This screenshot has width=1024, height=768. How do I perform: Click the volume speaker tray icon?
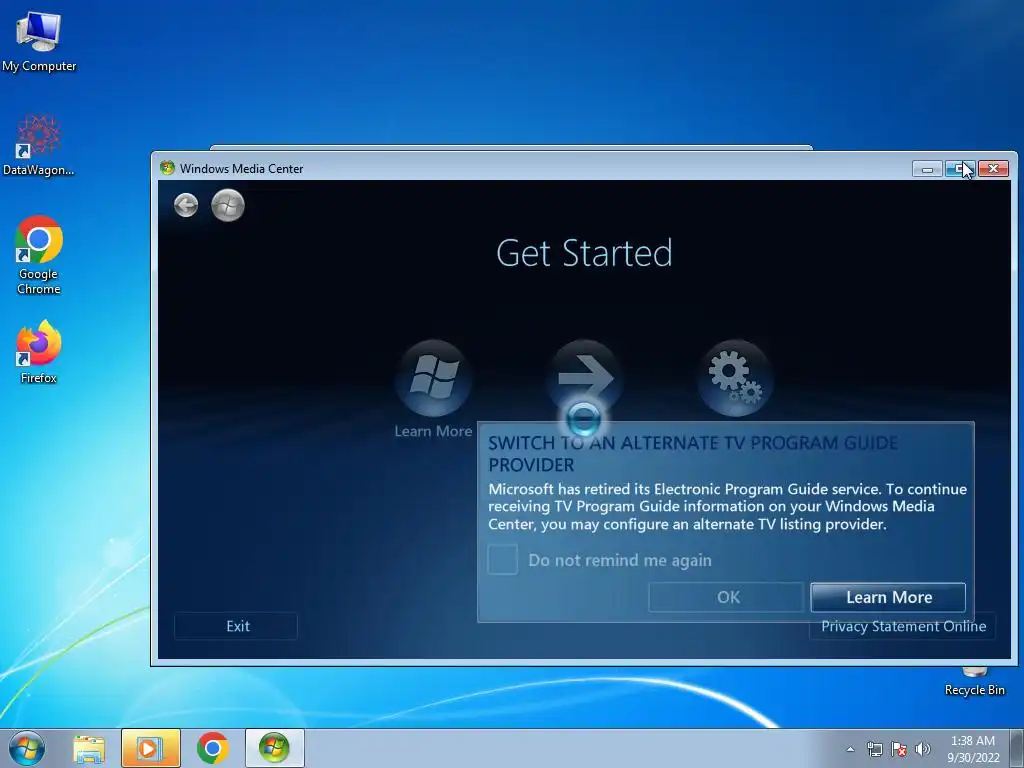coord(923,749)
